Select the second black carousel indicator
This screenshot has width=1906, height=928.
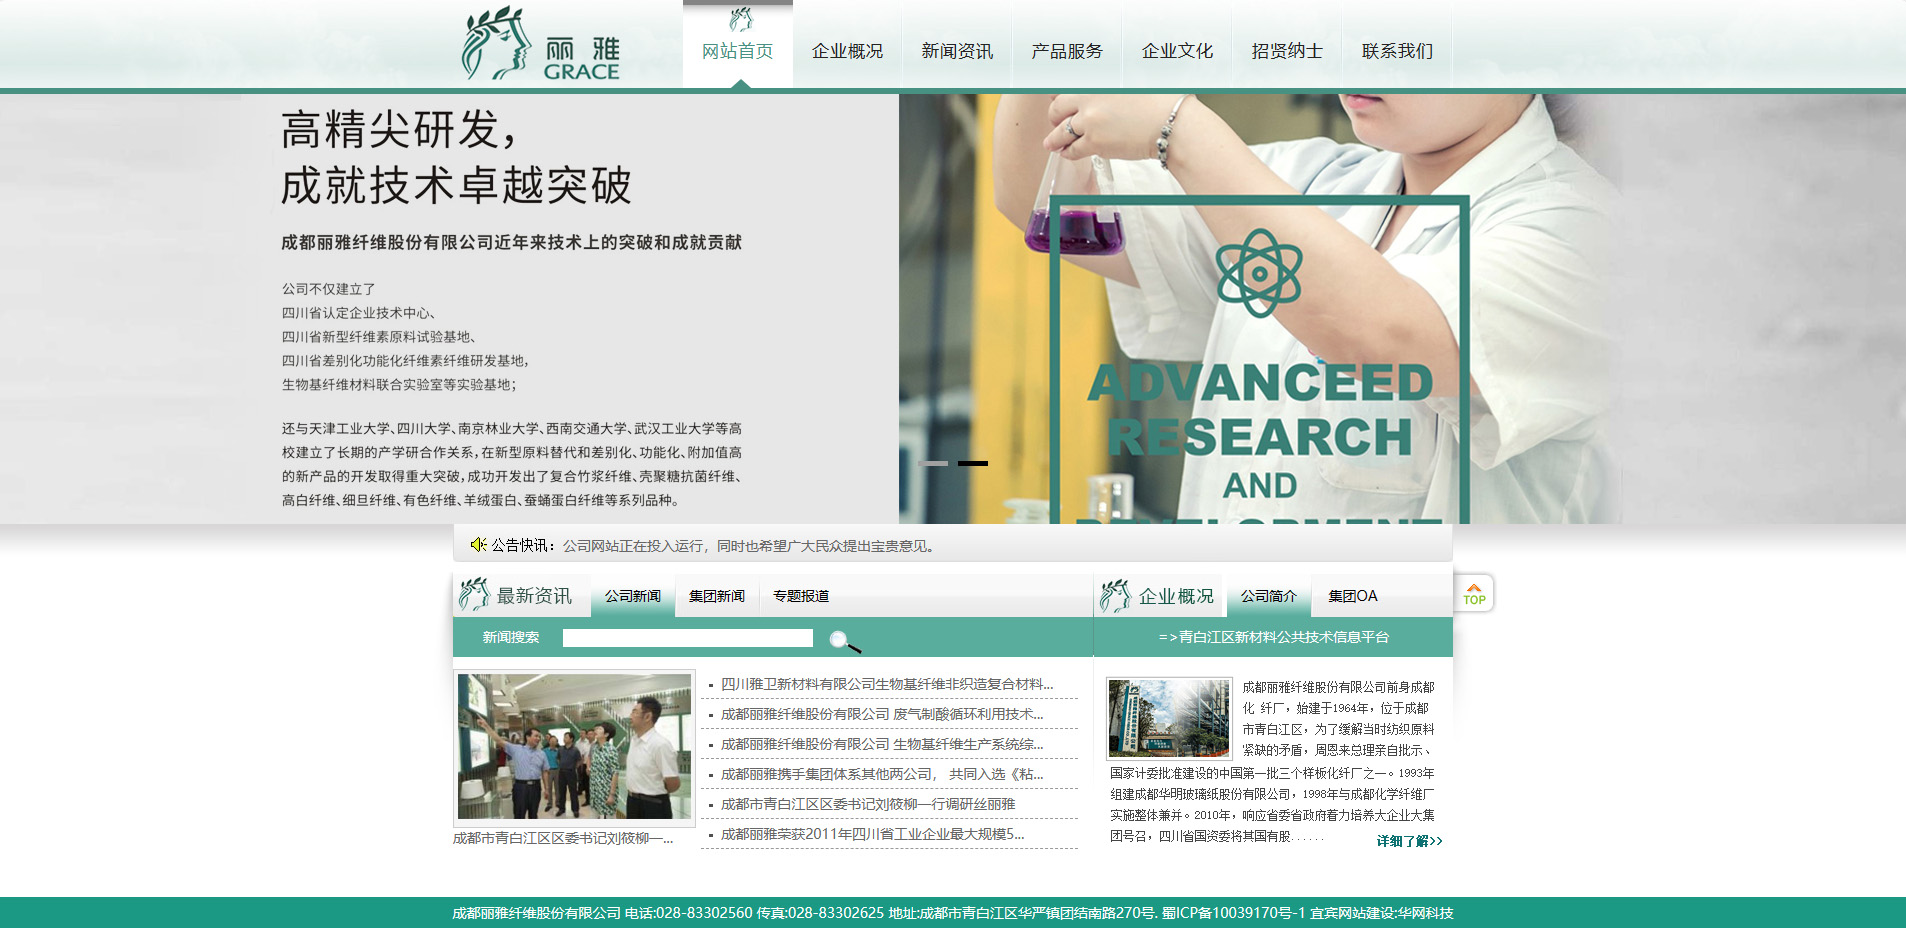pyautogui.click(x=972, y=463)
